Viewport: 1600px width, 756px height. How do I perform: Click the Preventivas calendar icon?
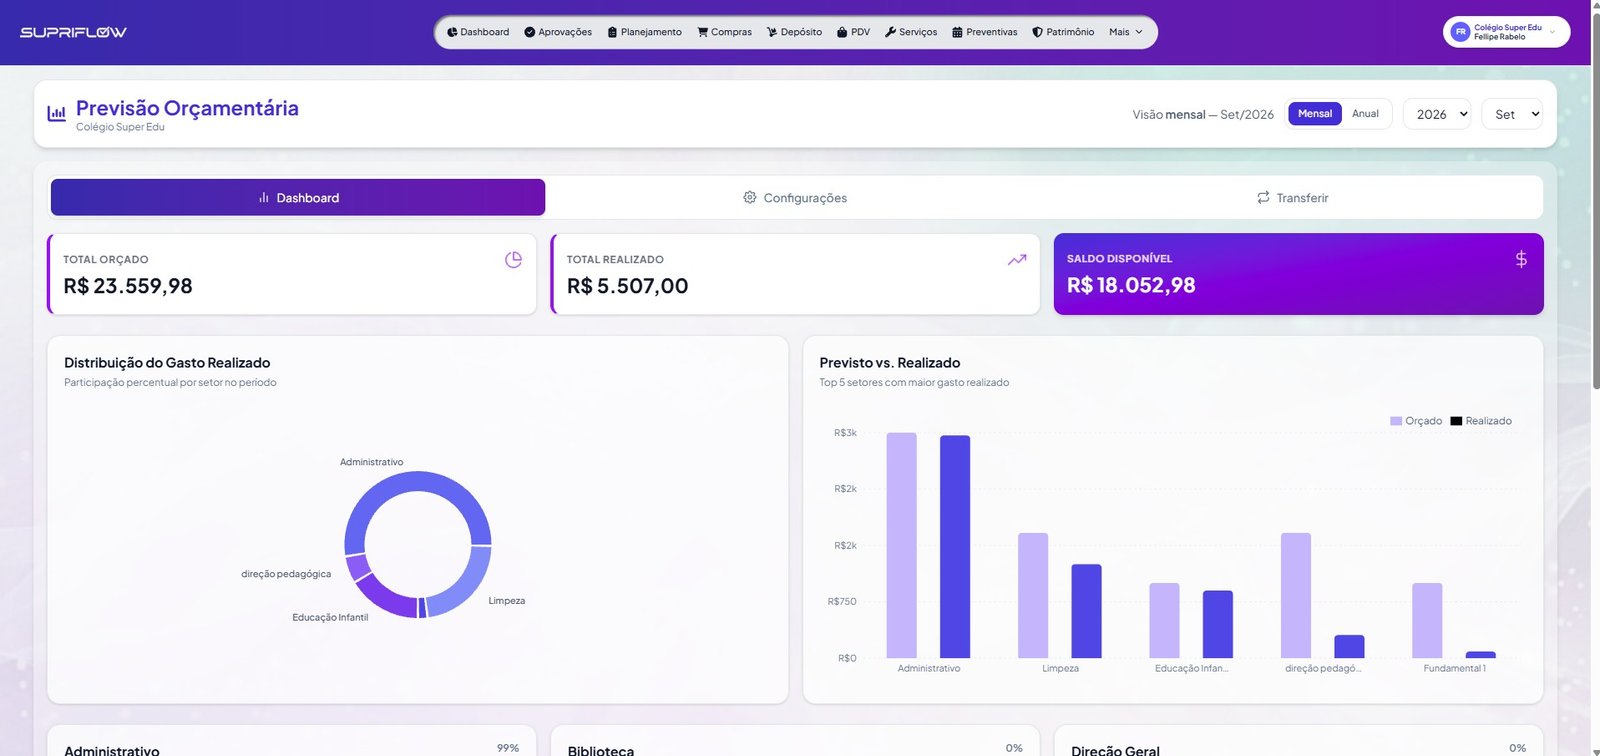pyautogui.click(x=957, y=32)
